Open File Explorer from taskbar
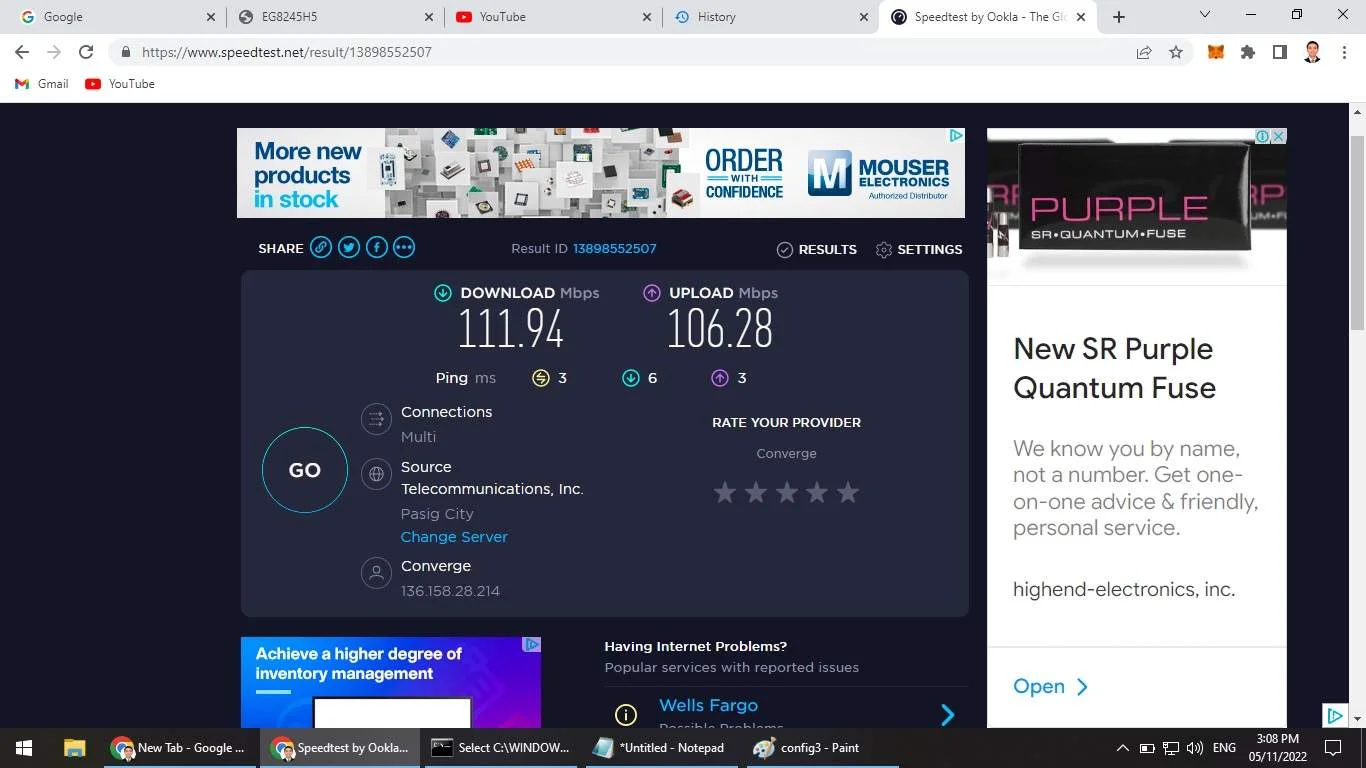Image resolution: width=1366 pixels, height=768 pixels. 75,748
